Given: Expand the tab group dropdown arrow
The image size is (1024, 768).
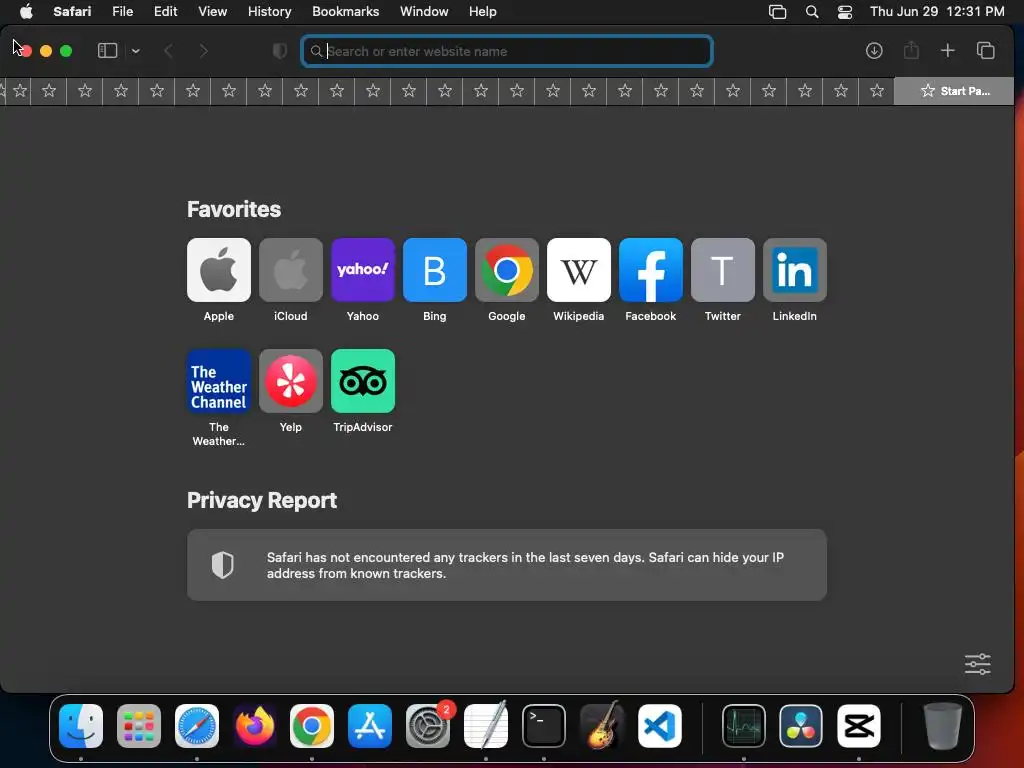Looking at the screenshot, I should click(x=135, y=51).
